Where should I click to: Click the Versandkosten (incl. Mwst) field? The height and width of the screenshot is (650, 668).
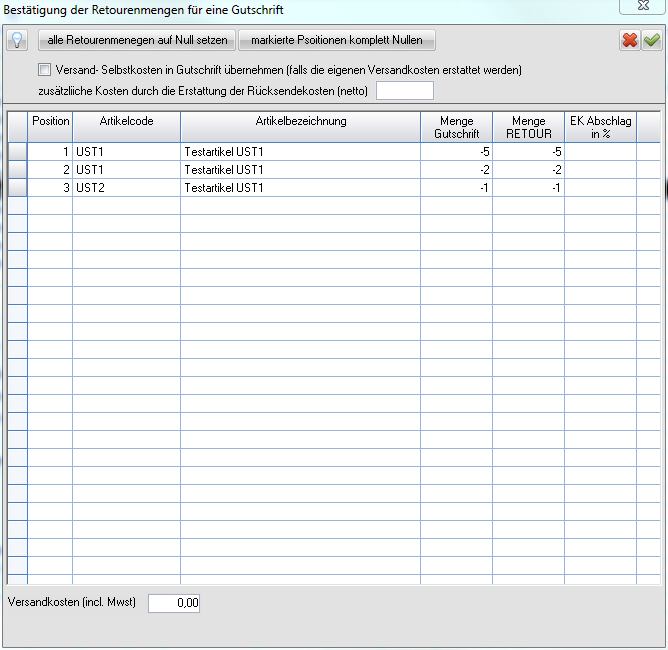[x=174, y=603]
